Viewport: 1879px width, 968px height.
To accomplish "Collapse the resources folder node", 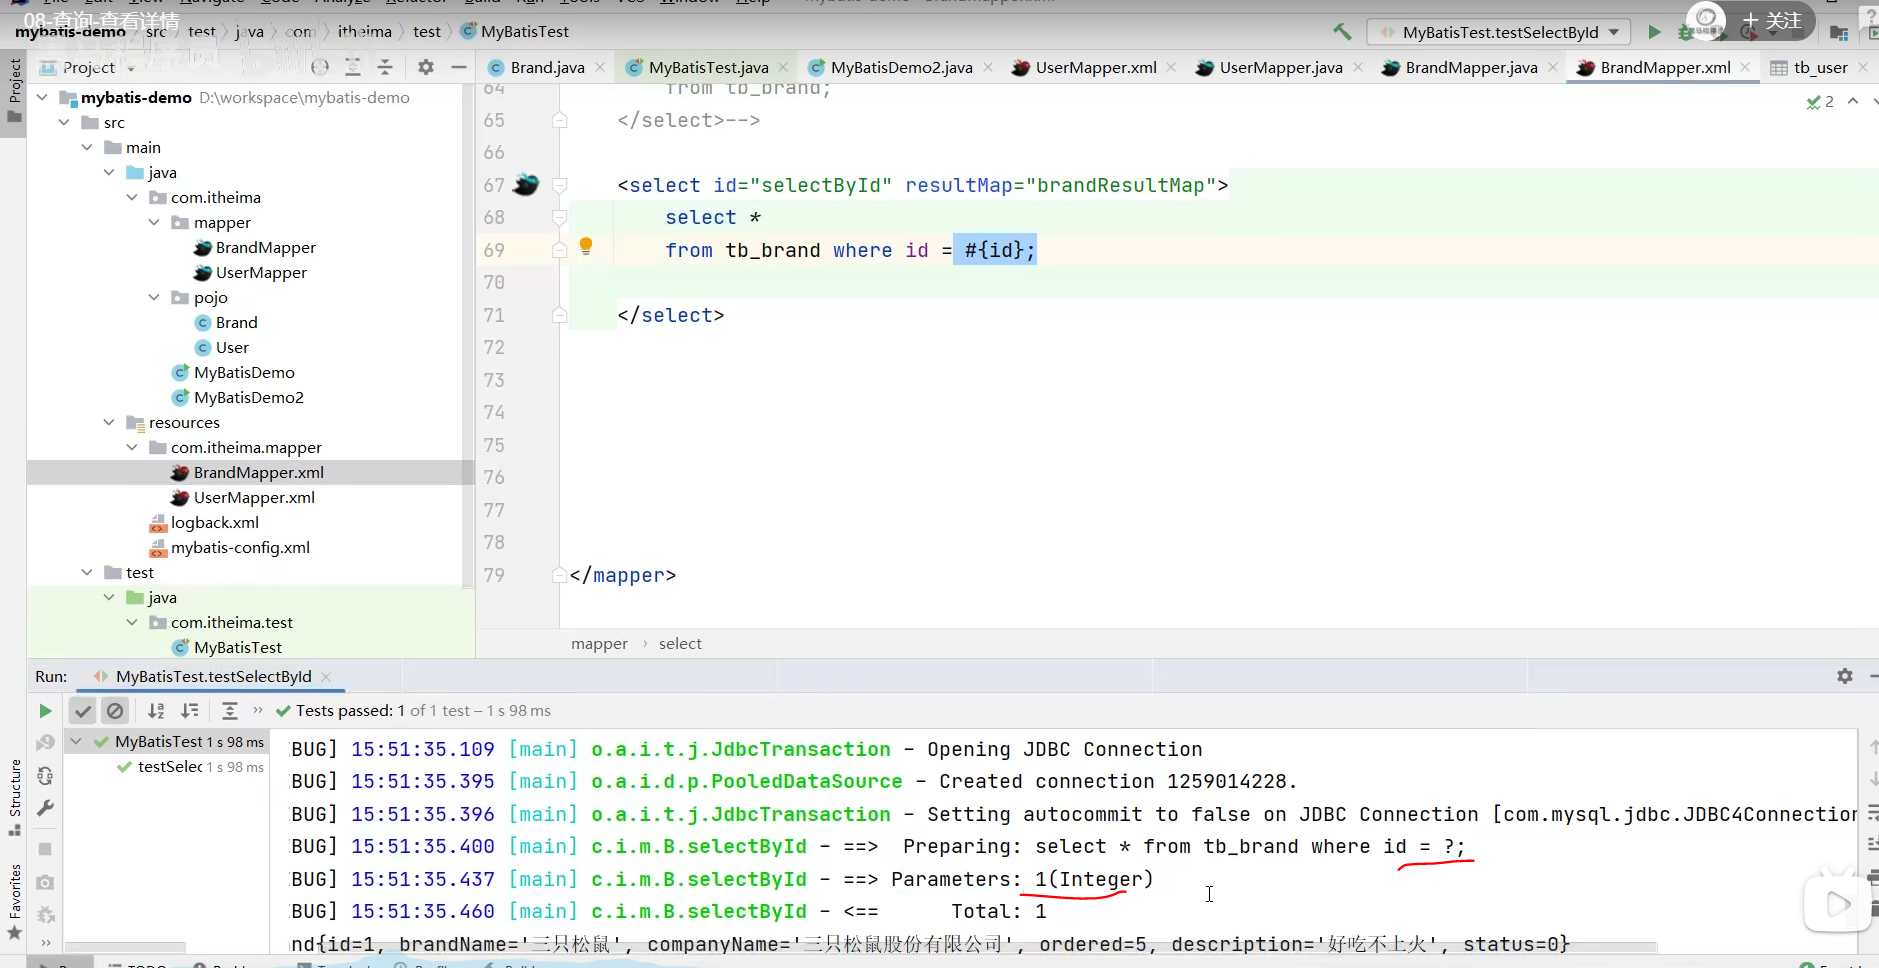I will tap(109, 422).
